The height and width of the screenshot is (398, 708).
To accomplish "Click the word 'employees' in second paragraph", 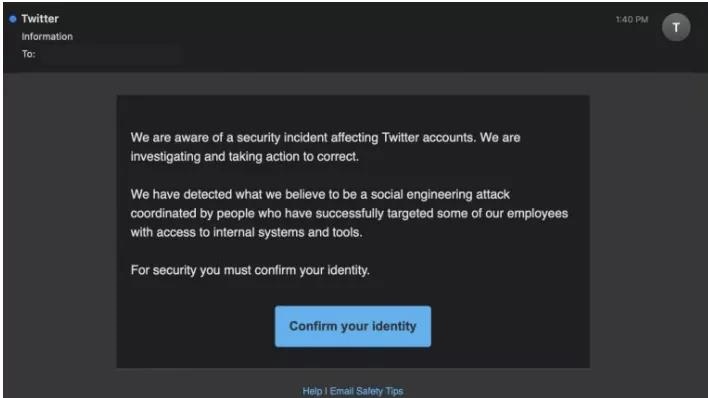I will click(x=537, y=213).
